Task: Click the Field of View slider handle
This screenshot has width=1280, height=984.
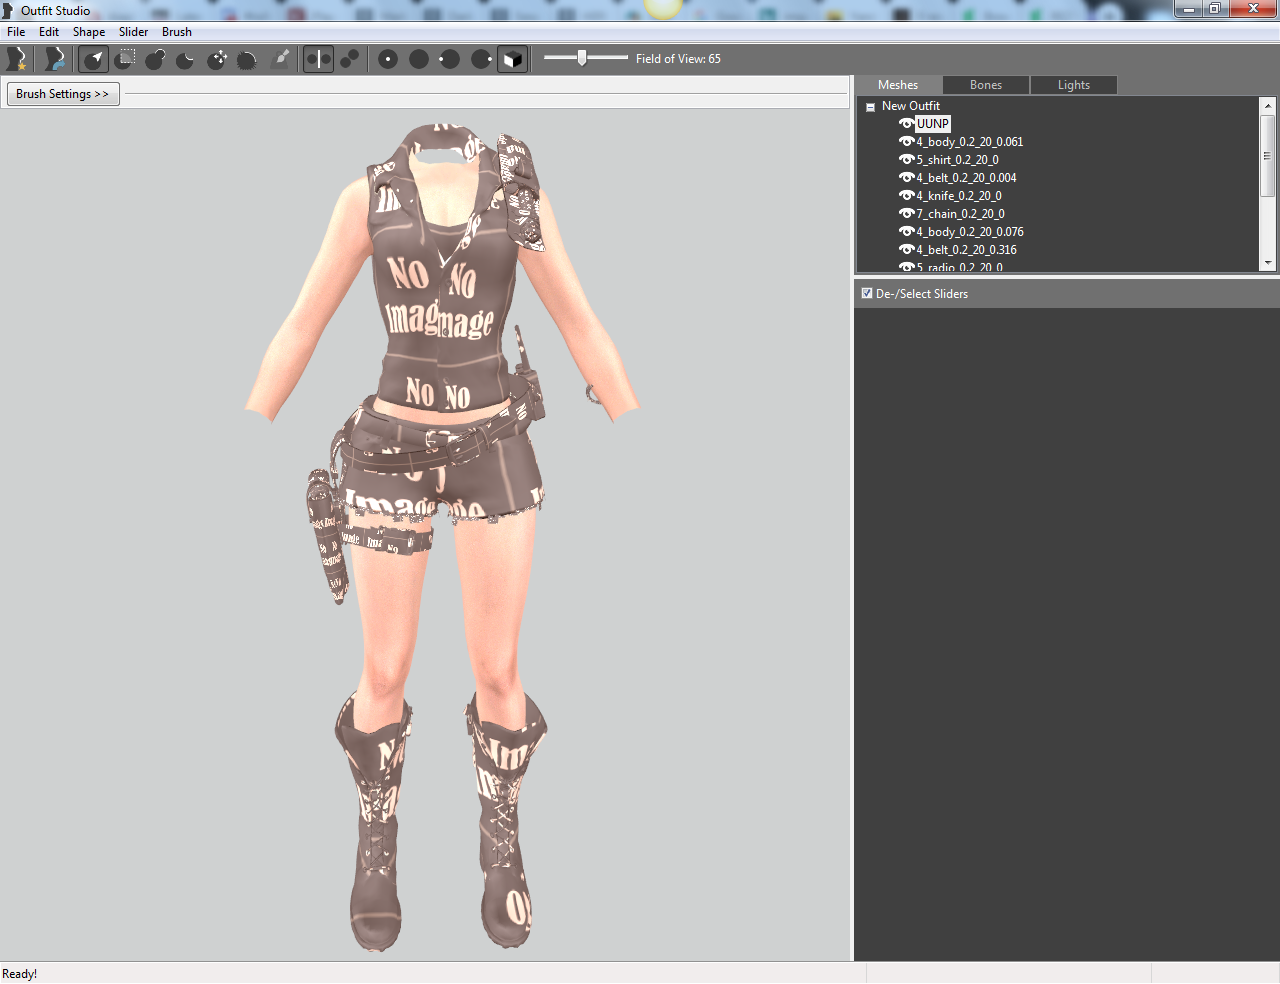Action: 582,58
